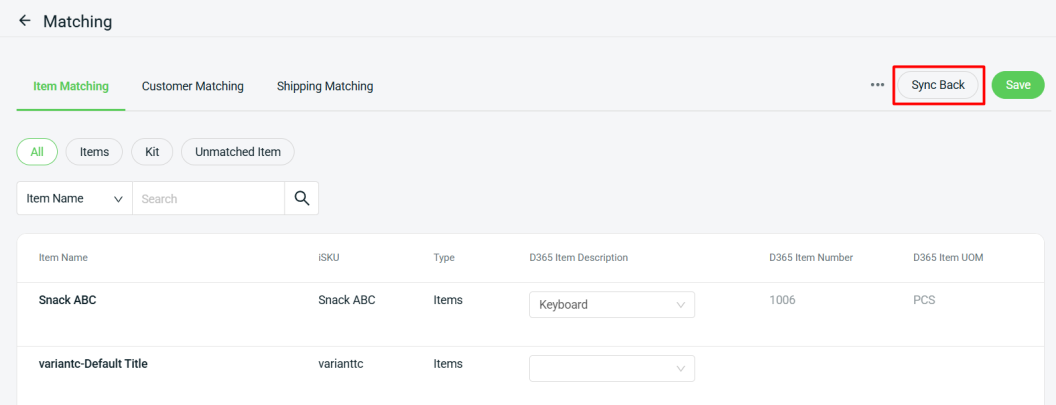1056x405 pixels.
Task: Expand the Item Name search-by dropdown
Action: (x=75, y=198)
